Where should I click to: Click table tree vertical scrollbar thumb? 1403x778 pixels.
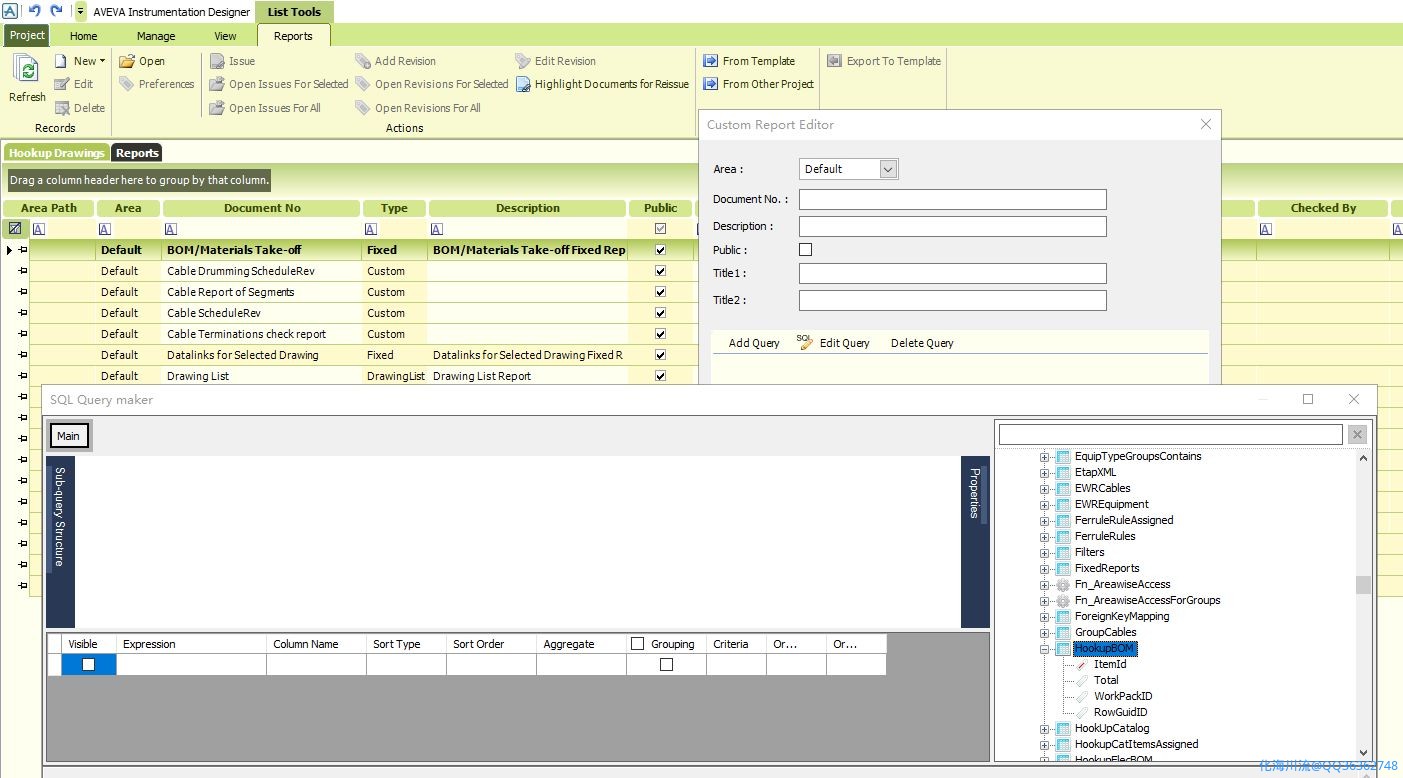click(1363, 584)
